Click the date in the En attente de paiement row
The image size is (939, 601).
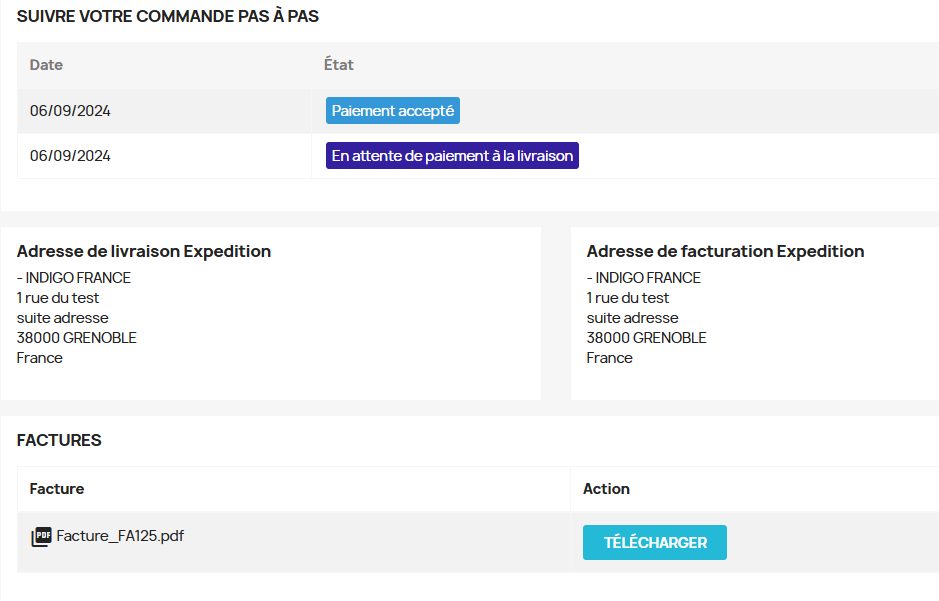click(x=70, y=156)
